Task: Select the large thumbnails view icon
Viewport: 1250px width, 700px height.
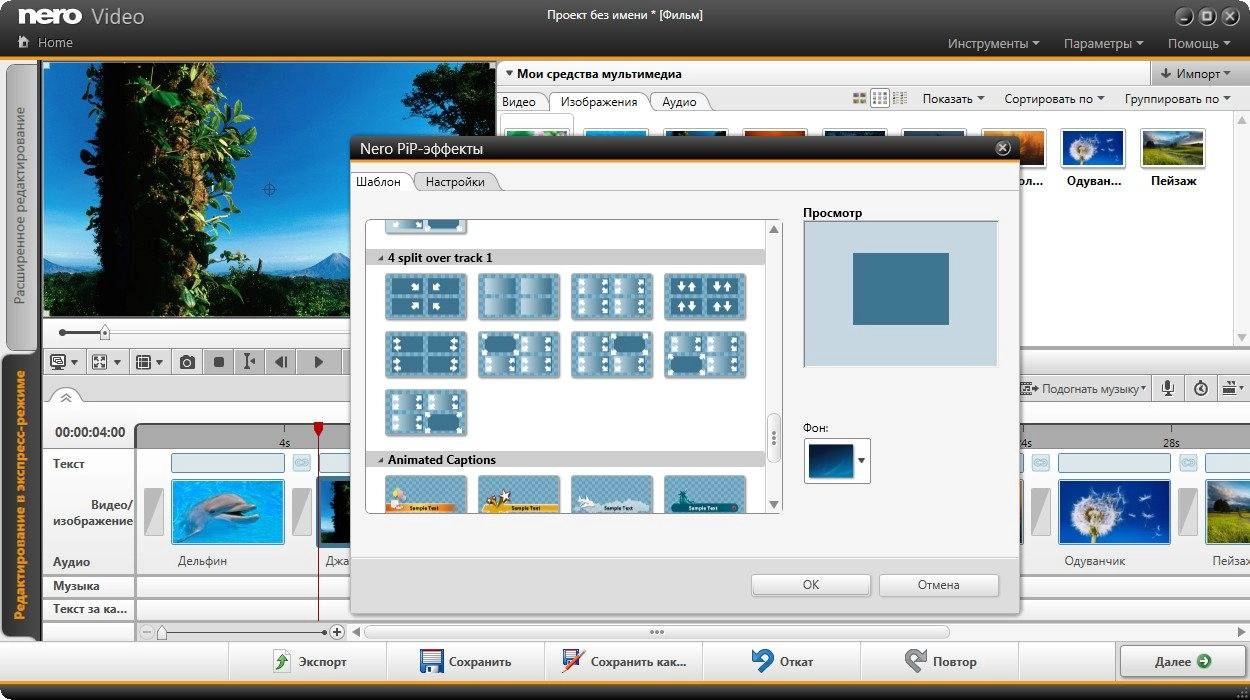Action: [x=859, y=98]
